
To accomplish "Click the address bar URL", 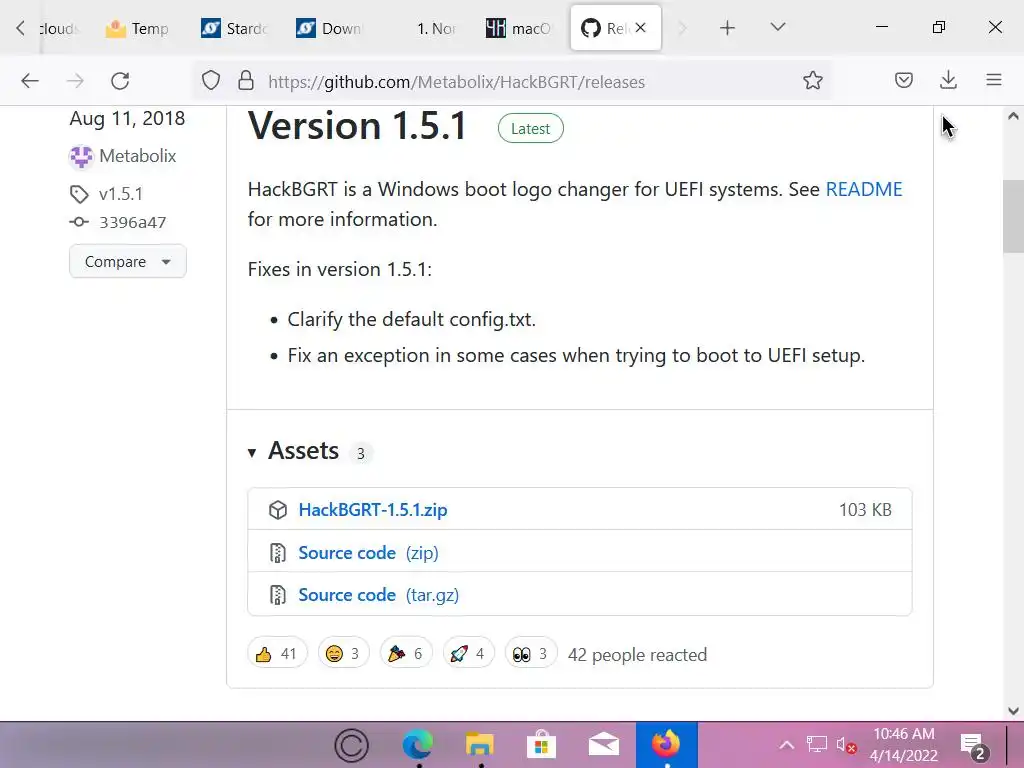I will [456, 82].
